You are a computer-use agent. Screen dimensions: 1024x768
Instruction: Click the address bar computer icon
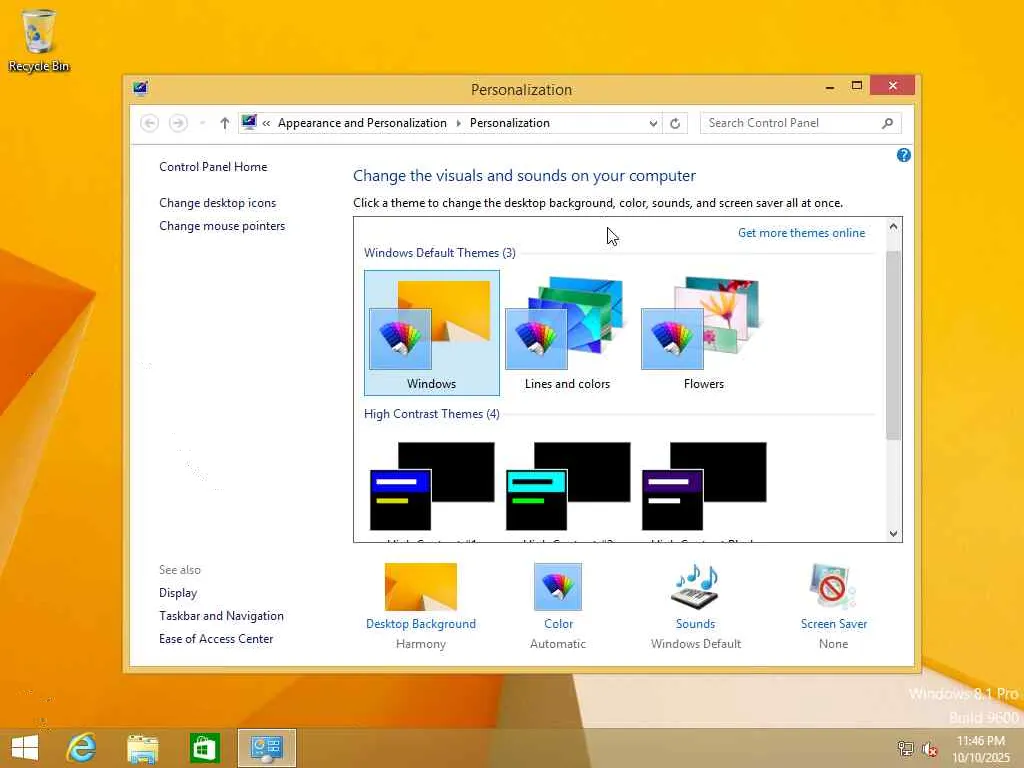(249, 122)
